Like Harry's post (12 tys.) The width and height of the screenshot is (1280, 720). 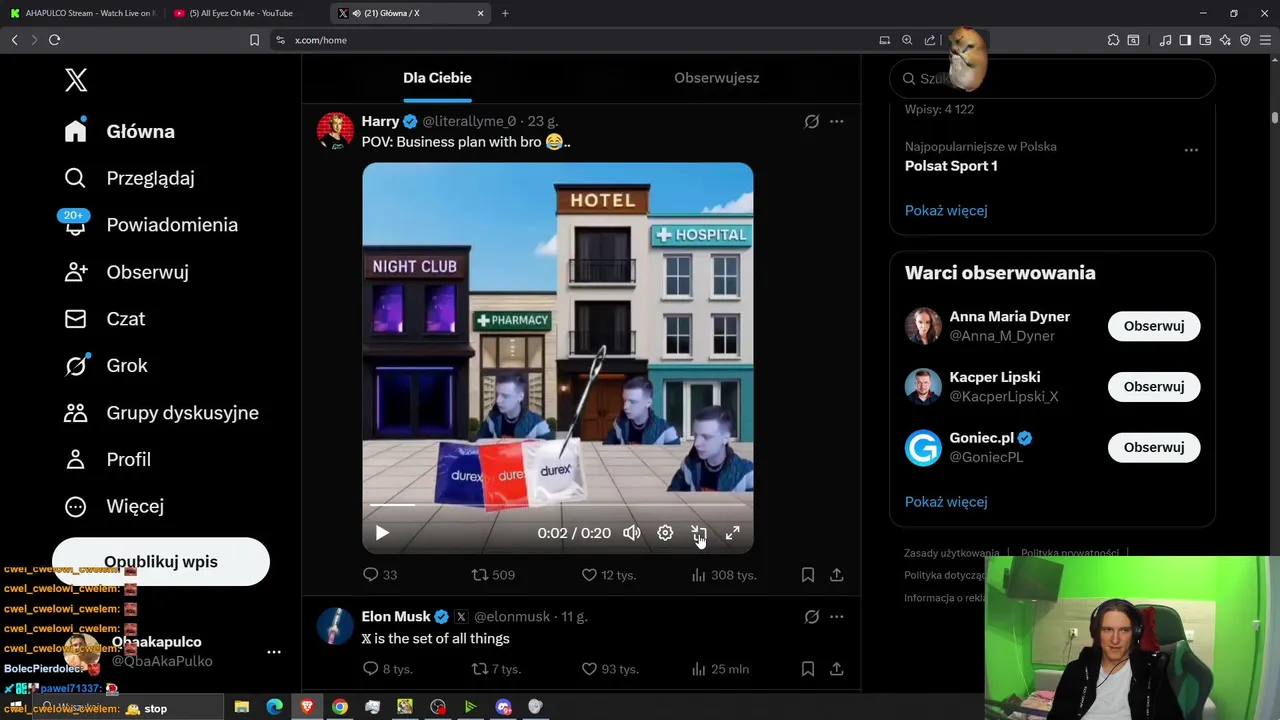609,575
